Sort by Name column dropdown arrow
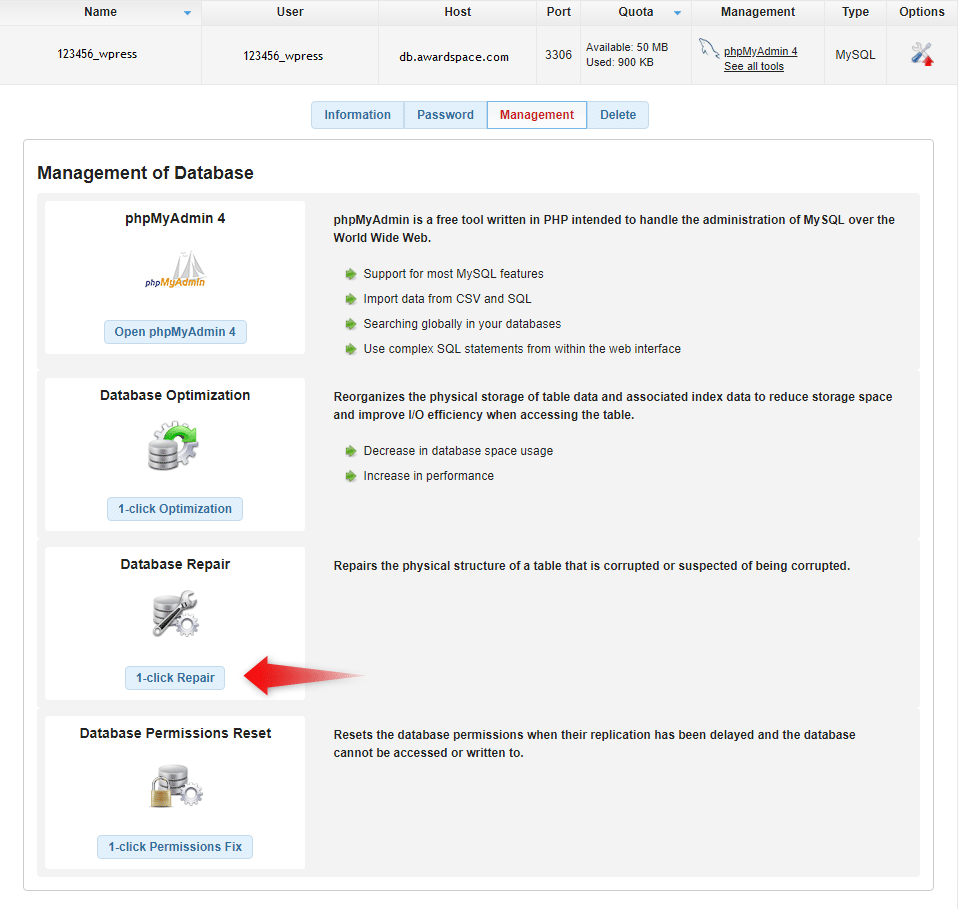 187,13
